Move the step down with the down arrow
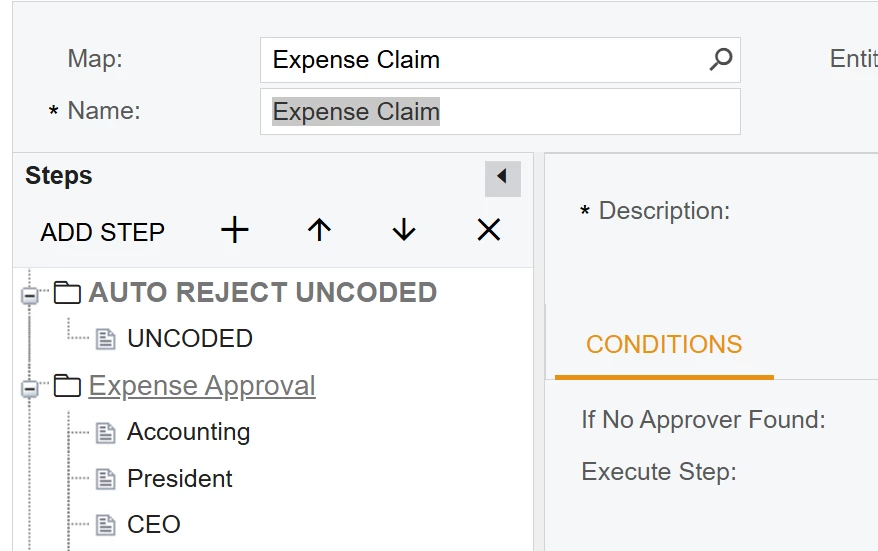 pos(404,230)
